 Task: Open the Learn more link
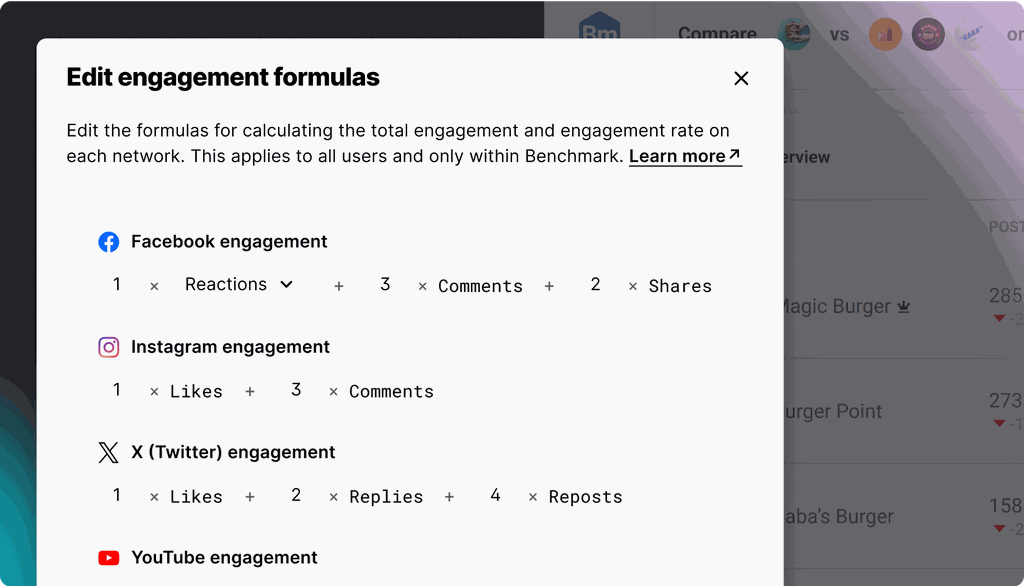[x=685, y=156]
